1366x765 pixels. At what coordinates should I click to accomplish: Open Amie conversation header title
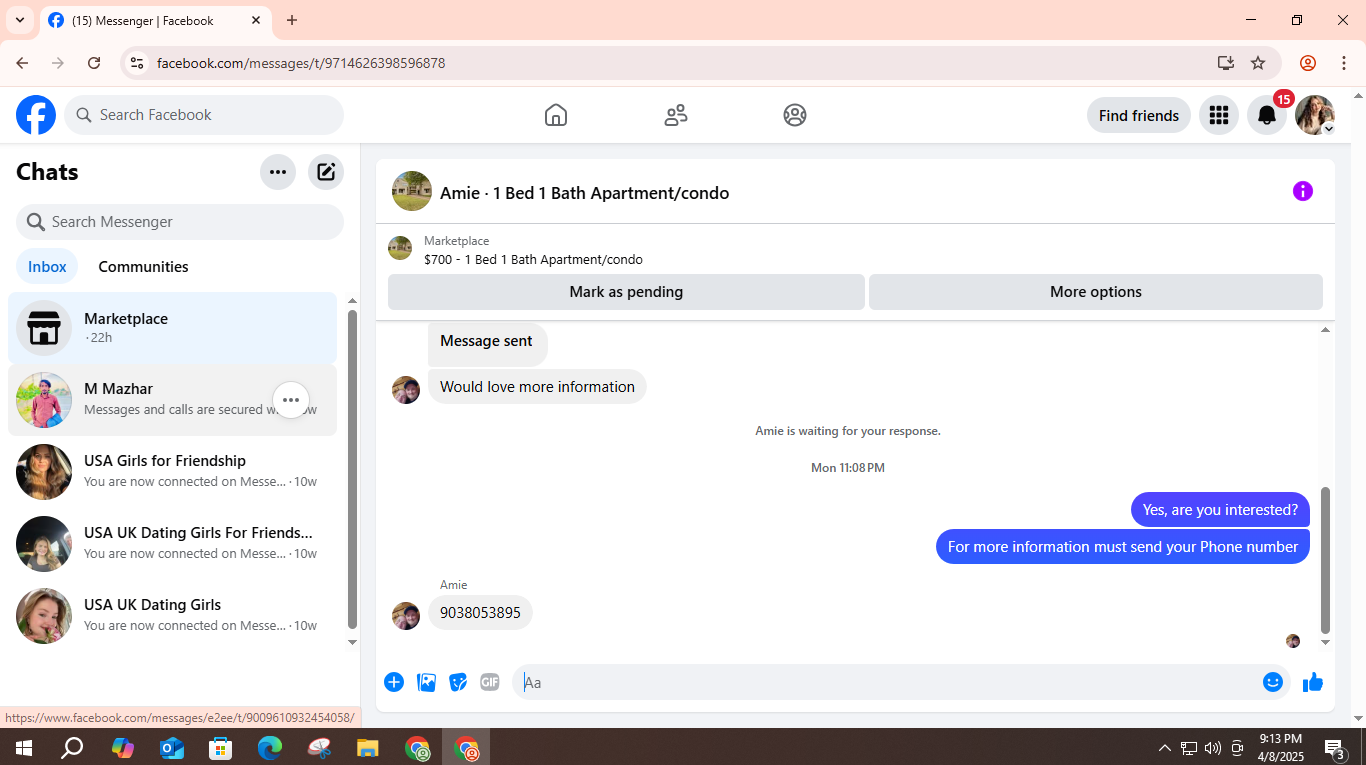[584, 193]
